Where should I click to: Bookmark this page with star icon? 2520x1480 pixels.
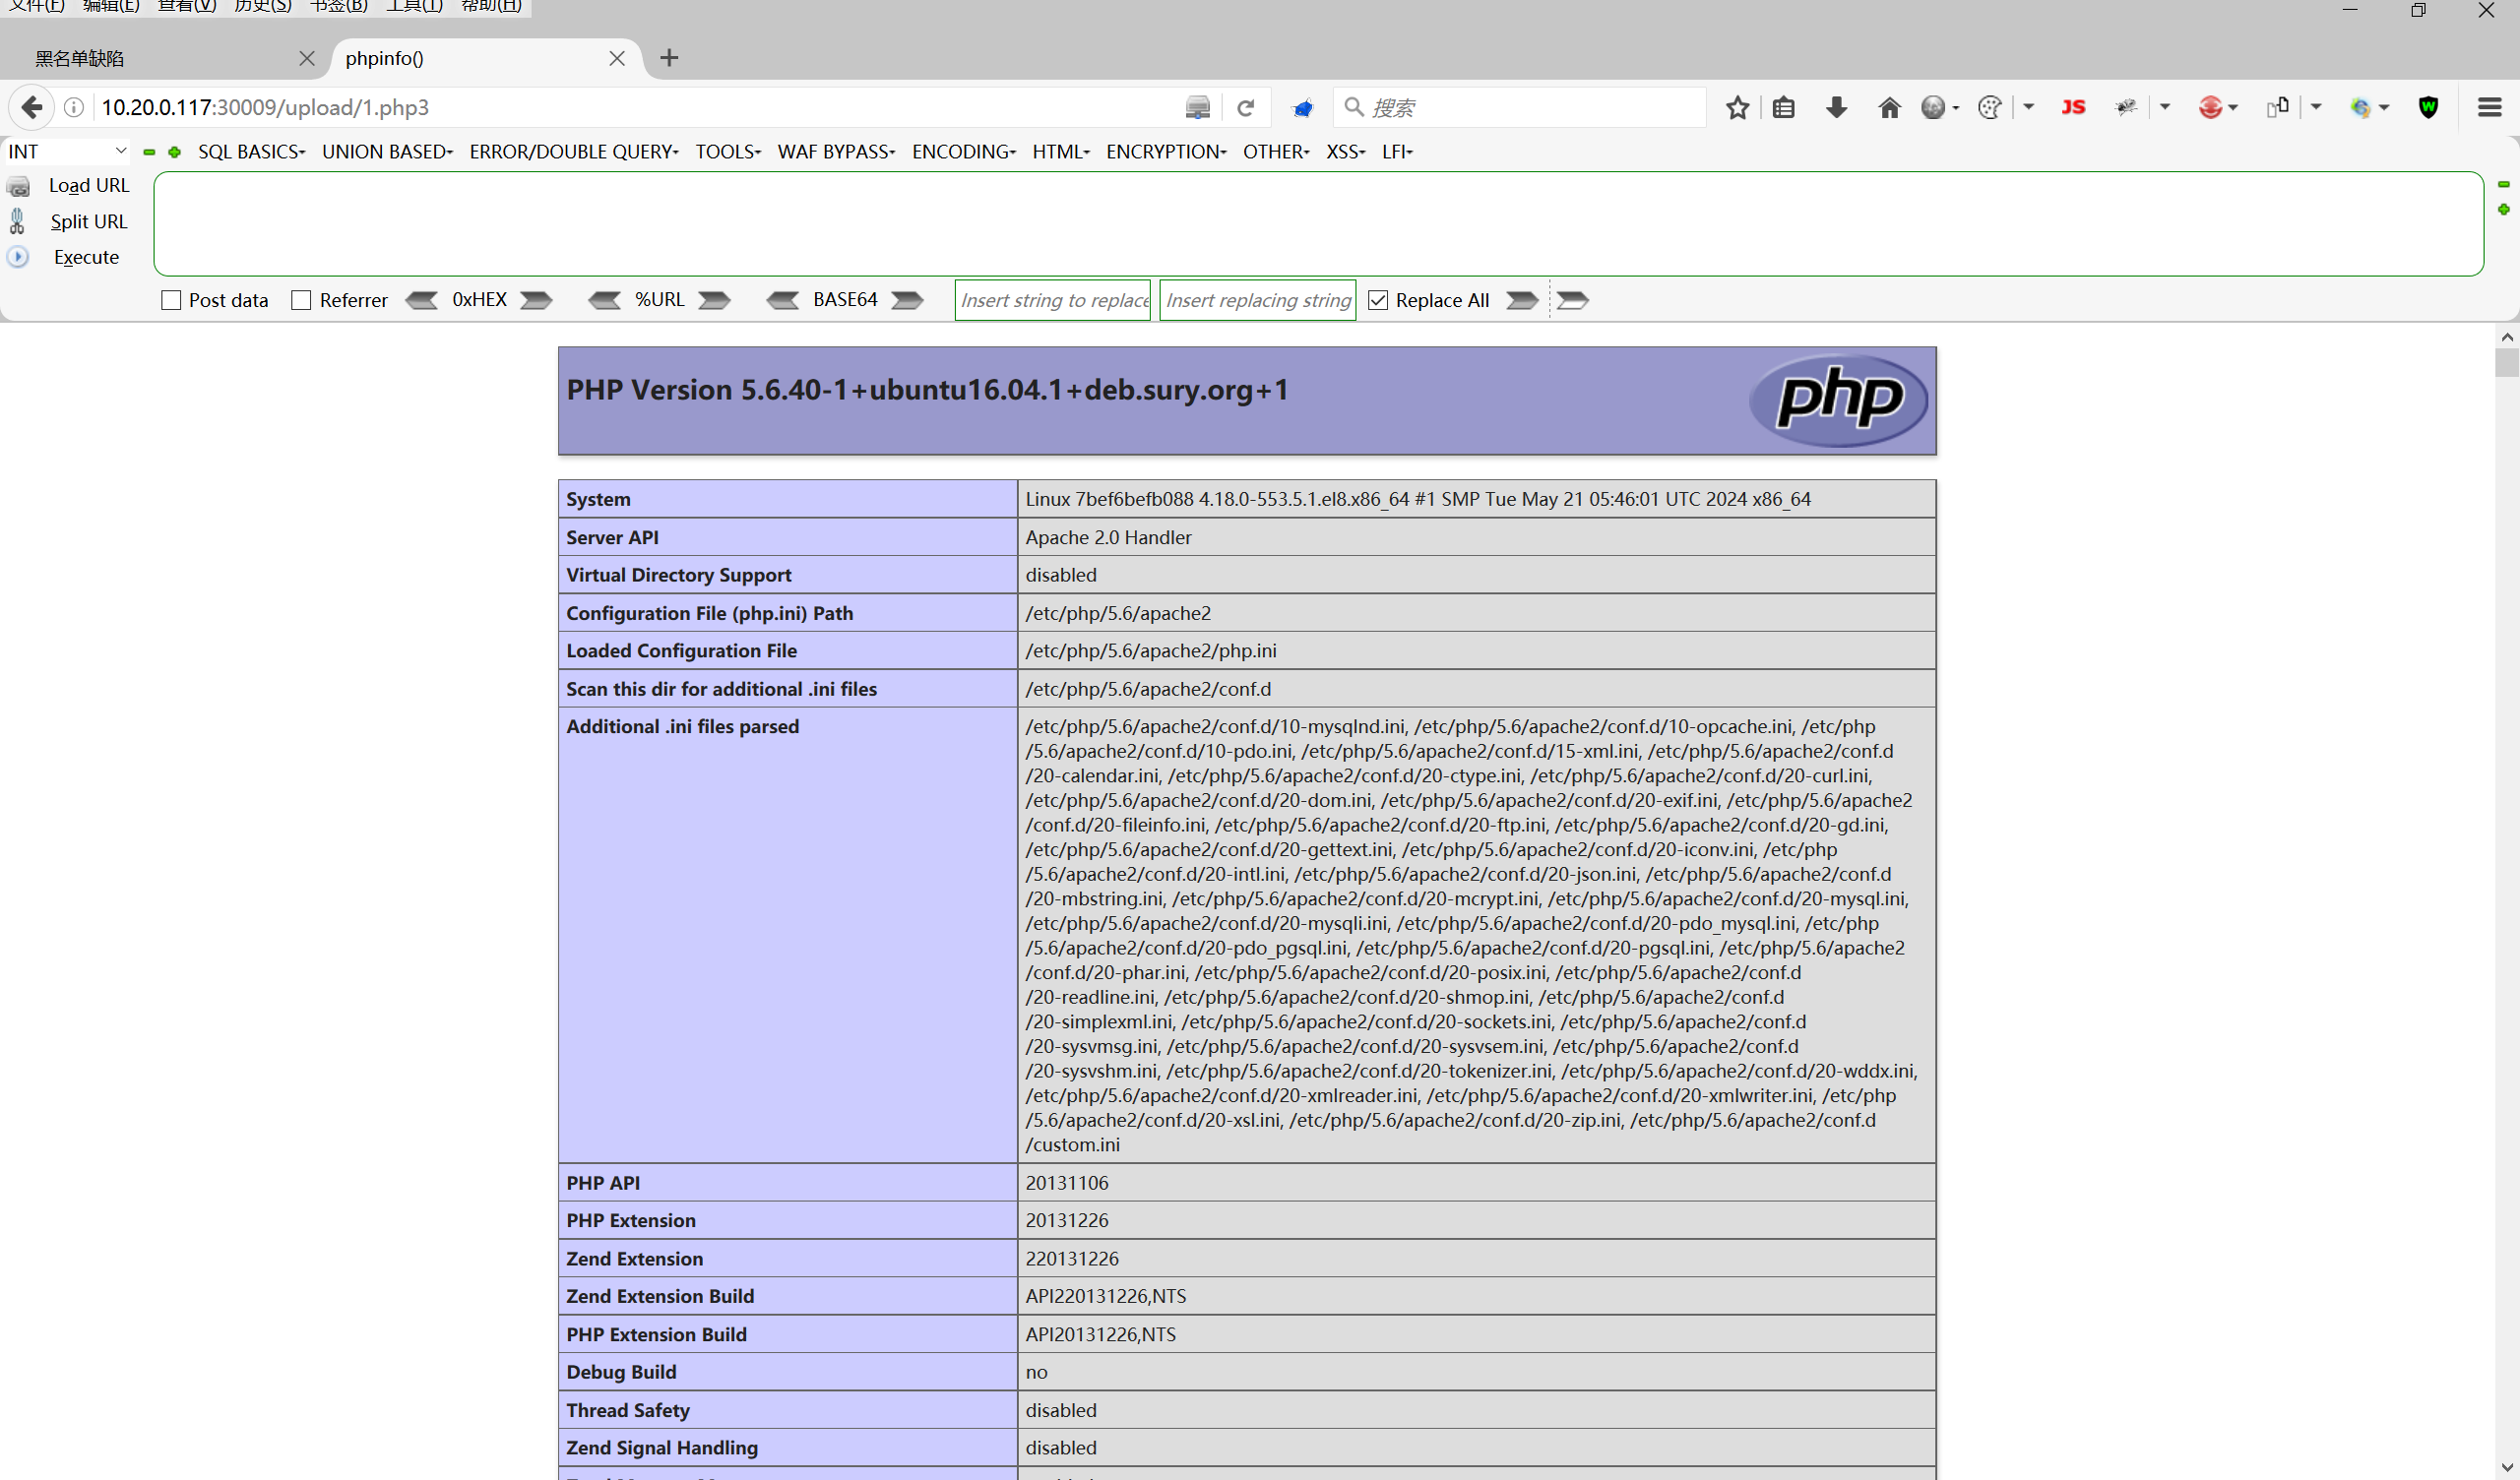coord(1737,107)
